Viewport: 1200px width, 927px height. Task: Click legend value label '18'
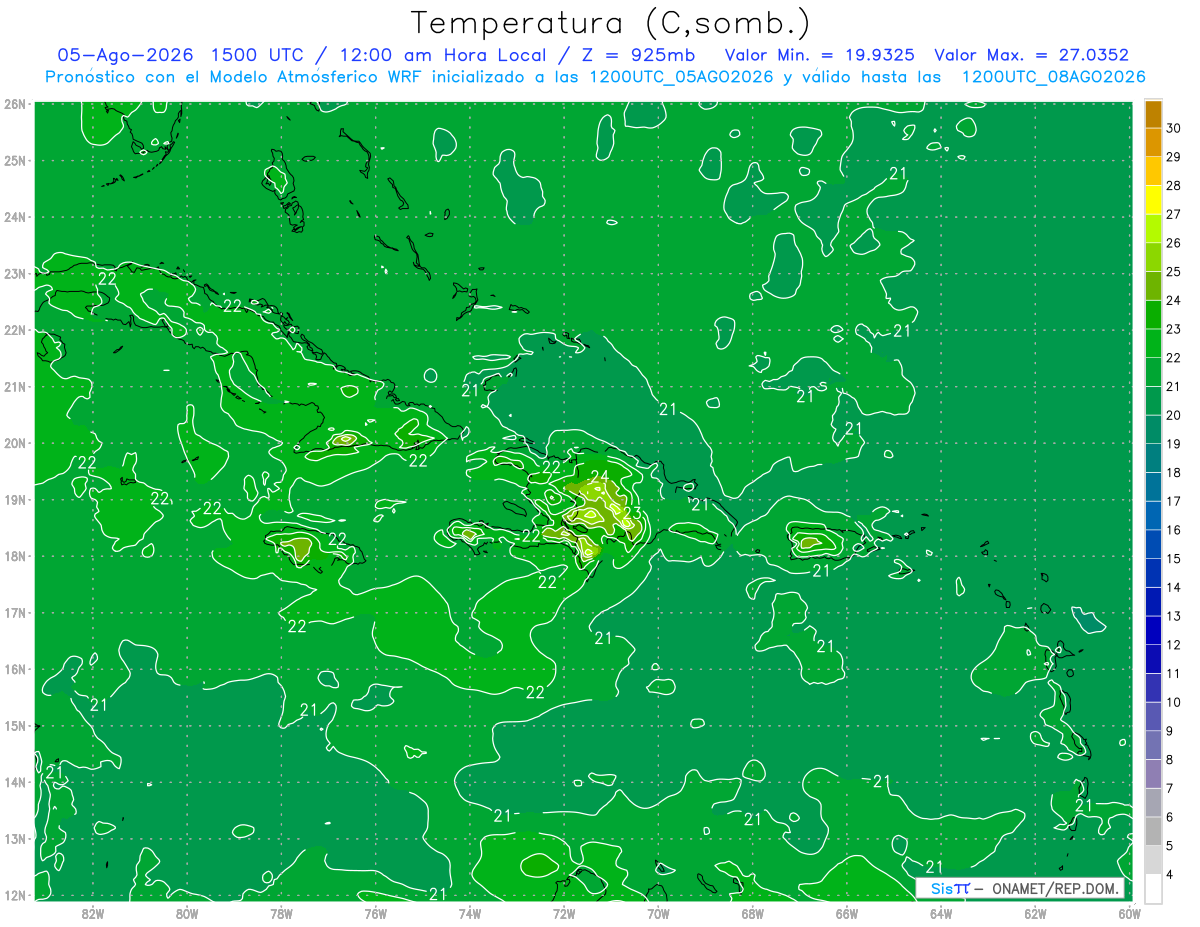pyautogui.click(x=1173, y=472)
